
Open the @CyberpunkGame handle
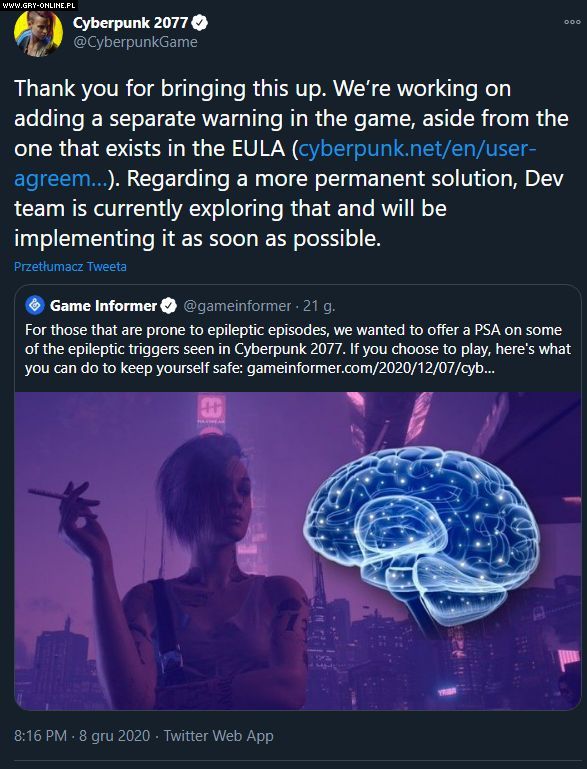pyautogui.click(x=135, y=42)
